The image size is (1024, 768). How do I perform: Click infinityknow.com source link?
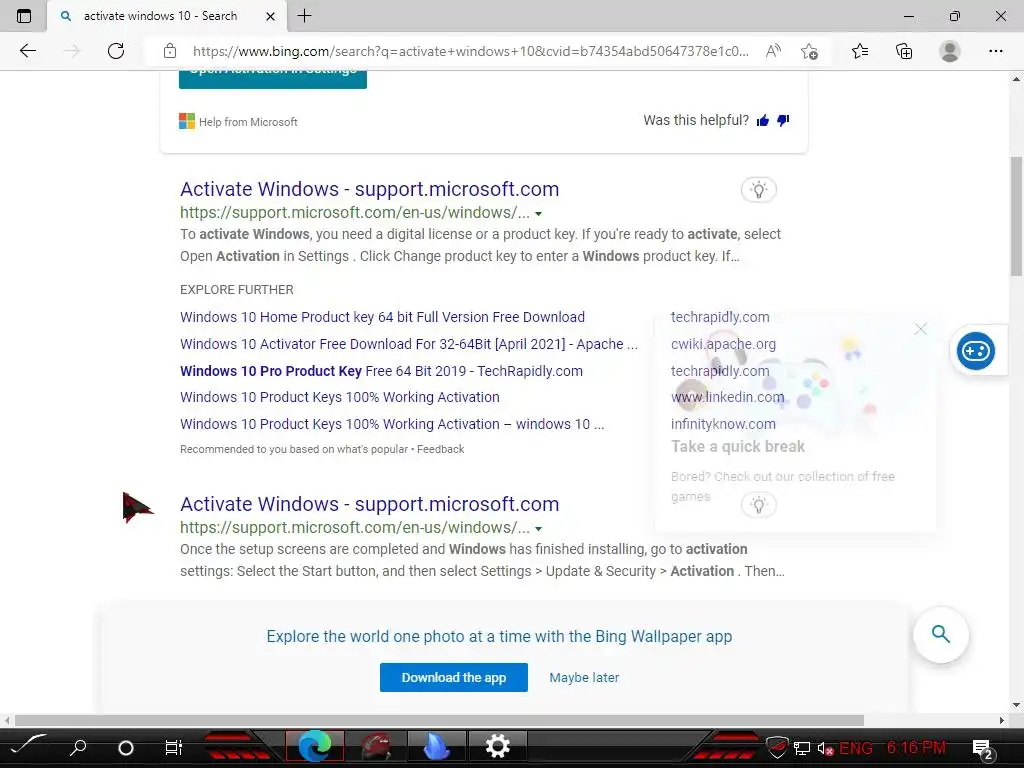tap(723, 424)
